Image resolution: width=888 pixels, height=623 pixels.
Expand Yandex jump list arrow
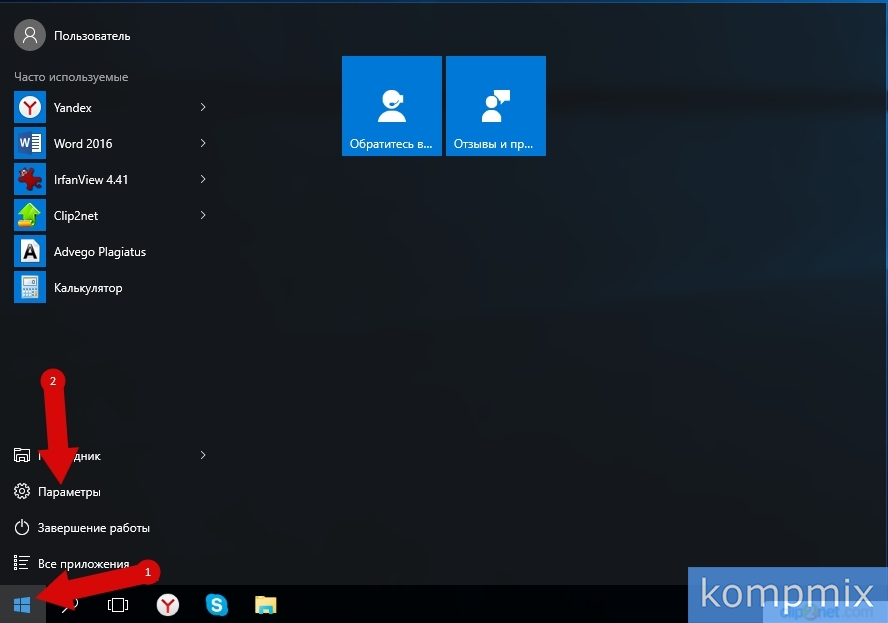click(203, 107)
